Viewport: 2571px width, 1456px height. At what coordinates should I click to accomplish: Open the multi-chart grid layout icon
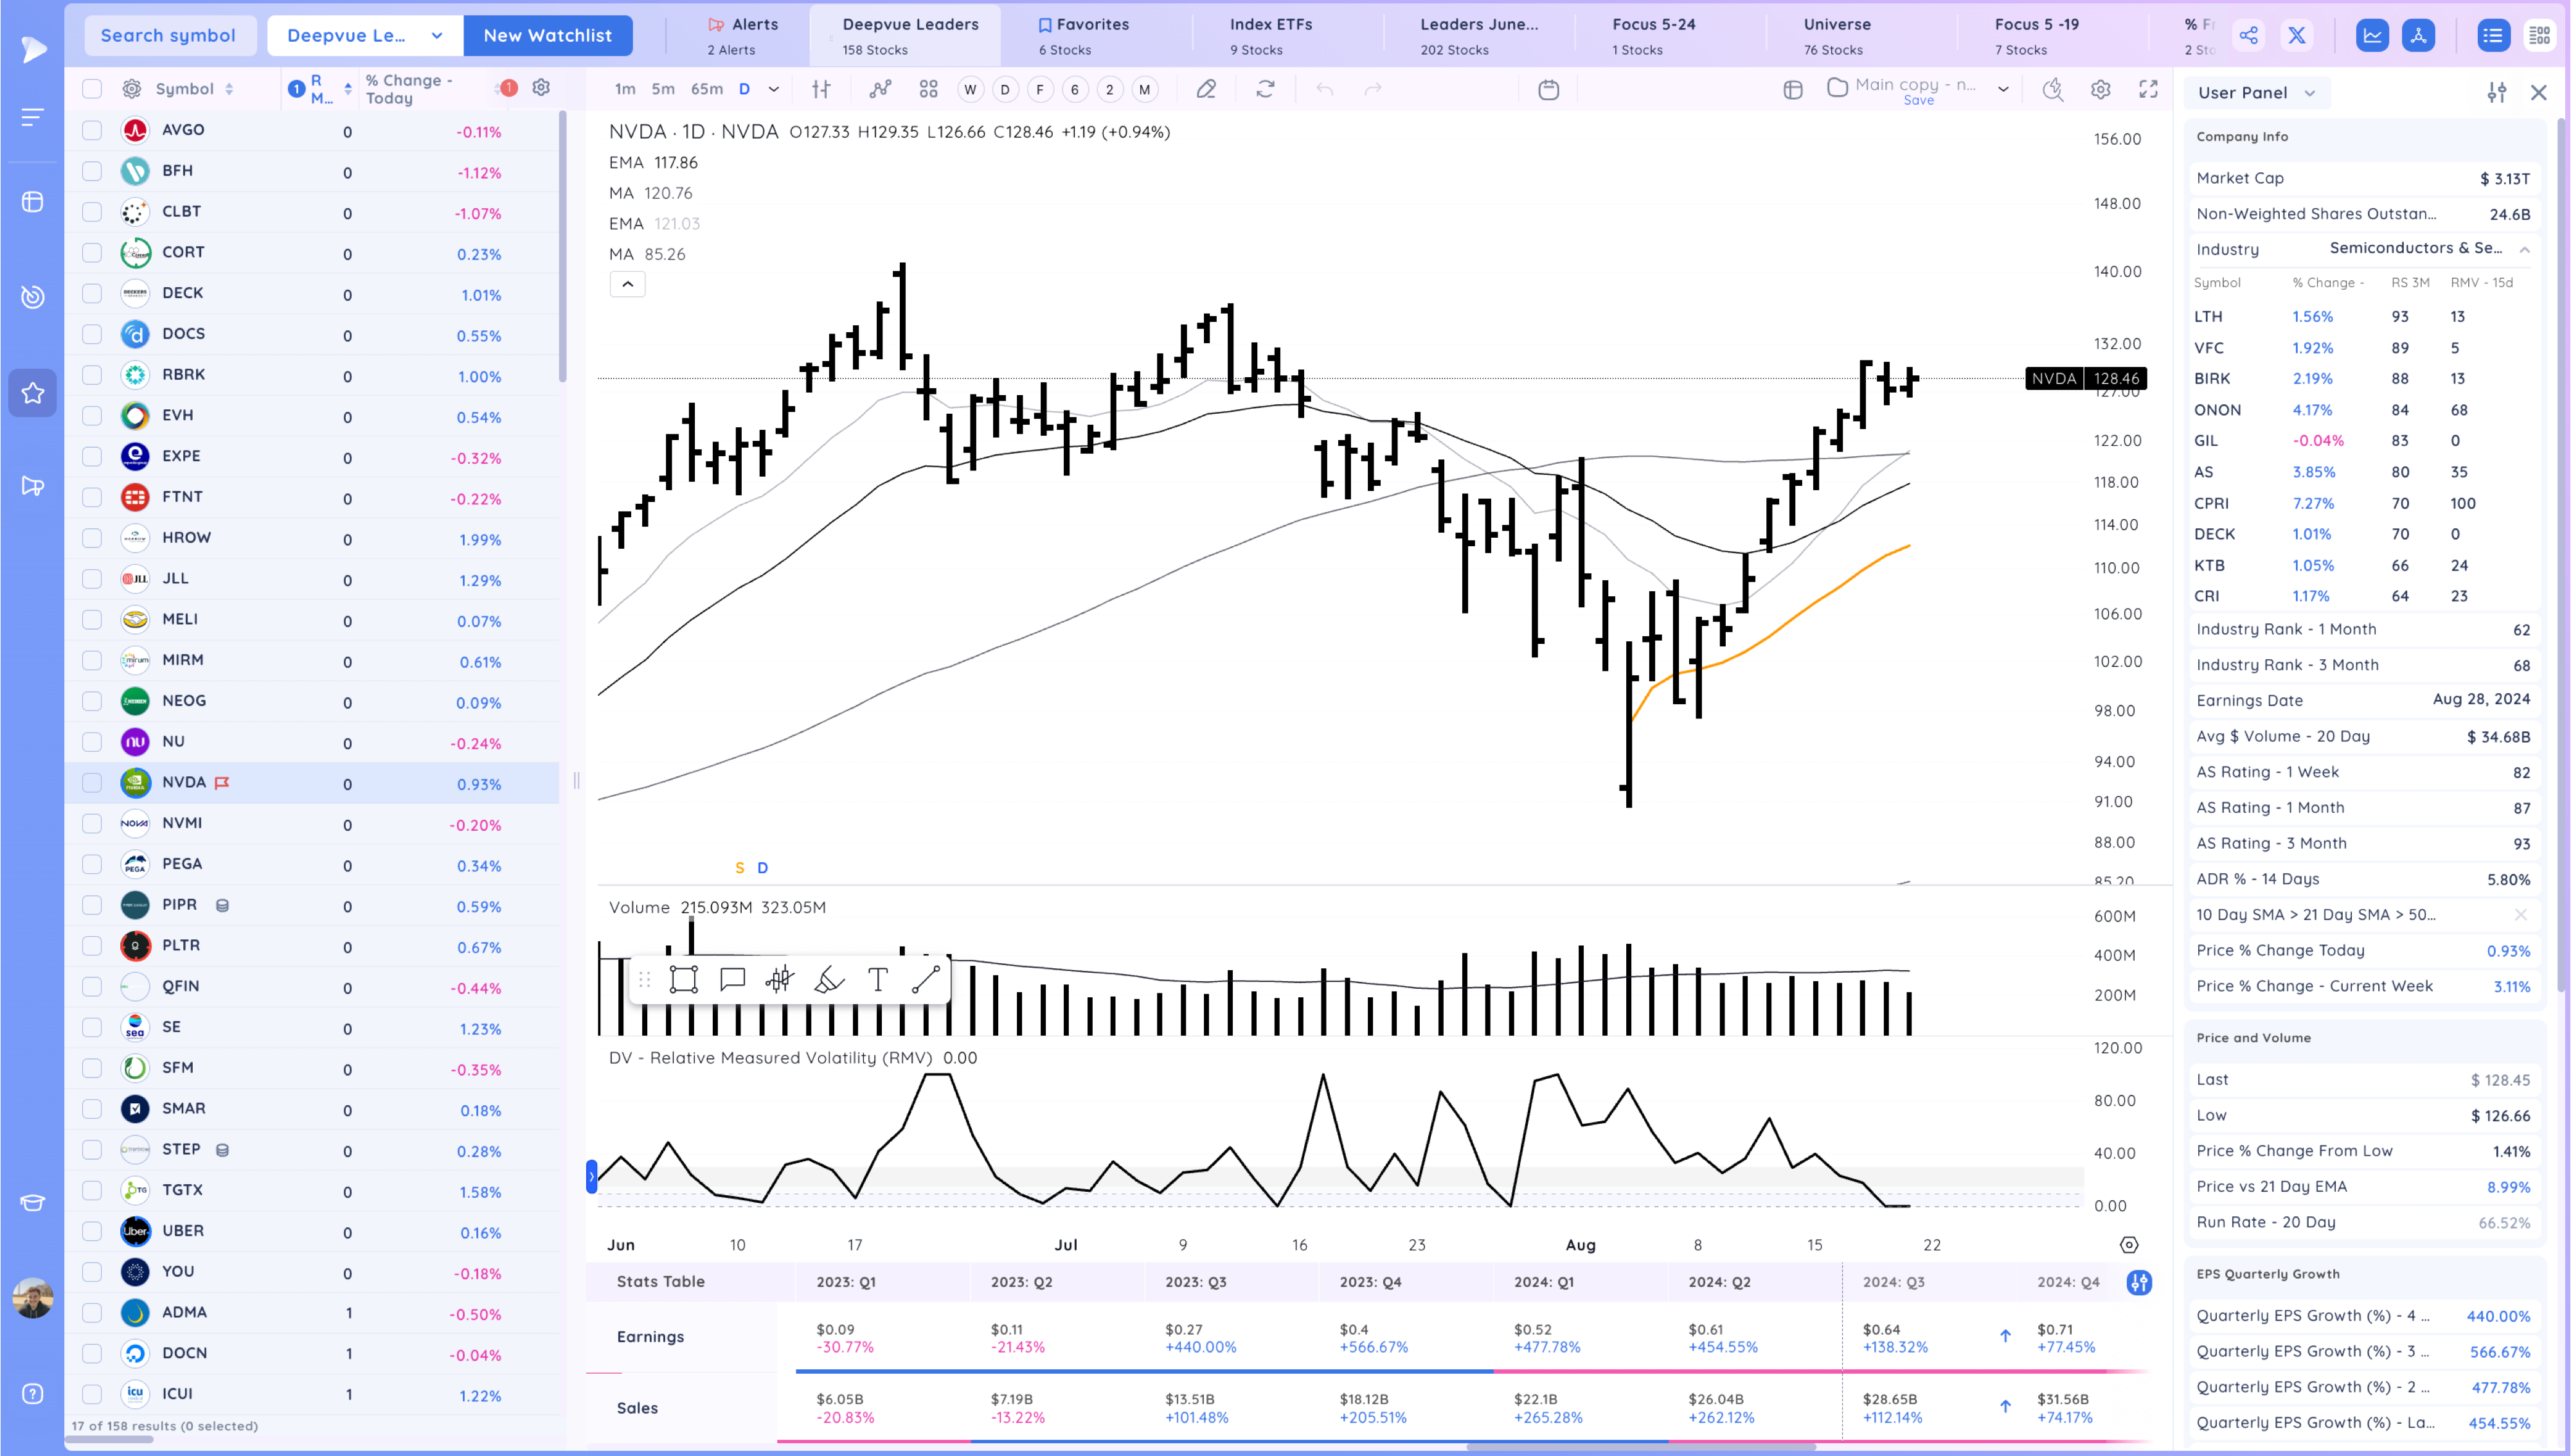[x=928, y=89]
